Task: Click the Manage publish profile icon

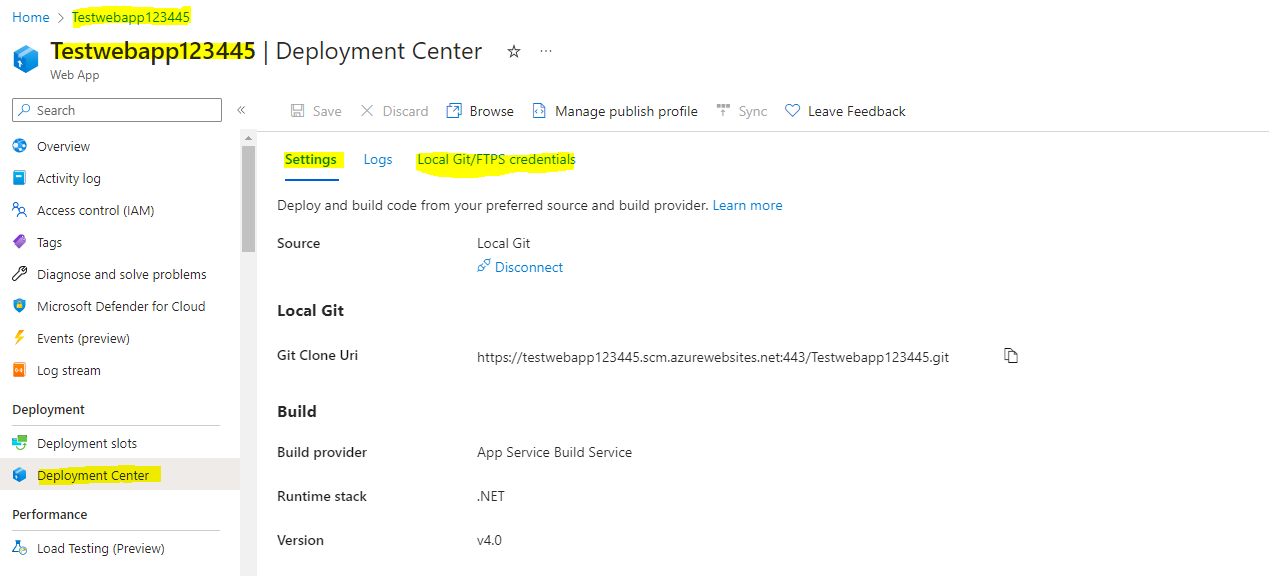Action: [x=539, y=111]
